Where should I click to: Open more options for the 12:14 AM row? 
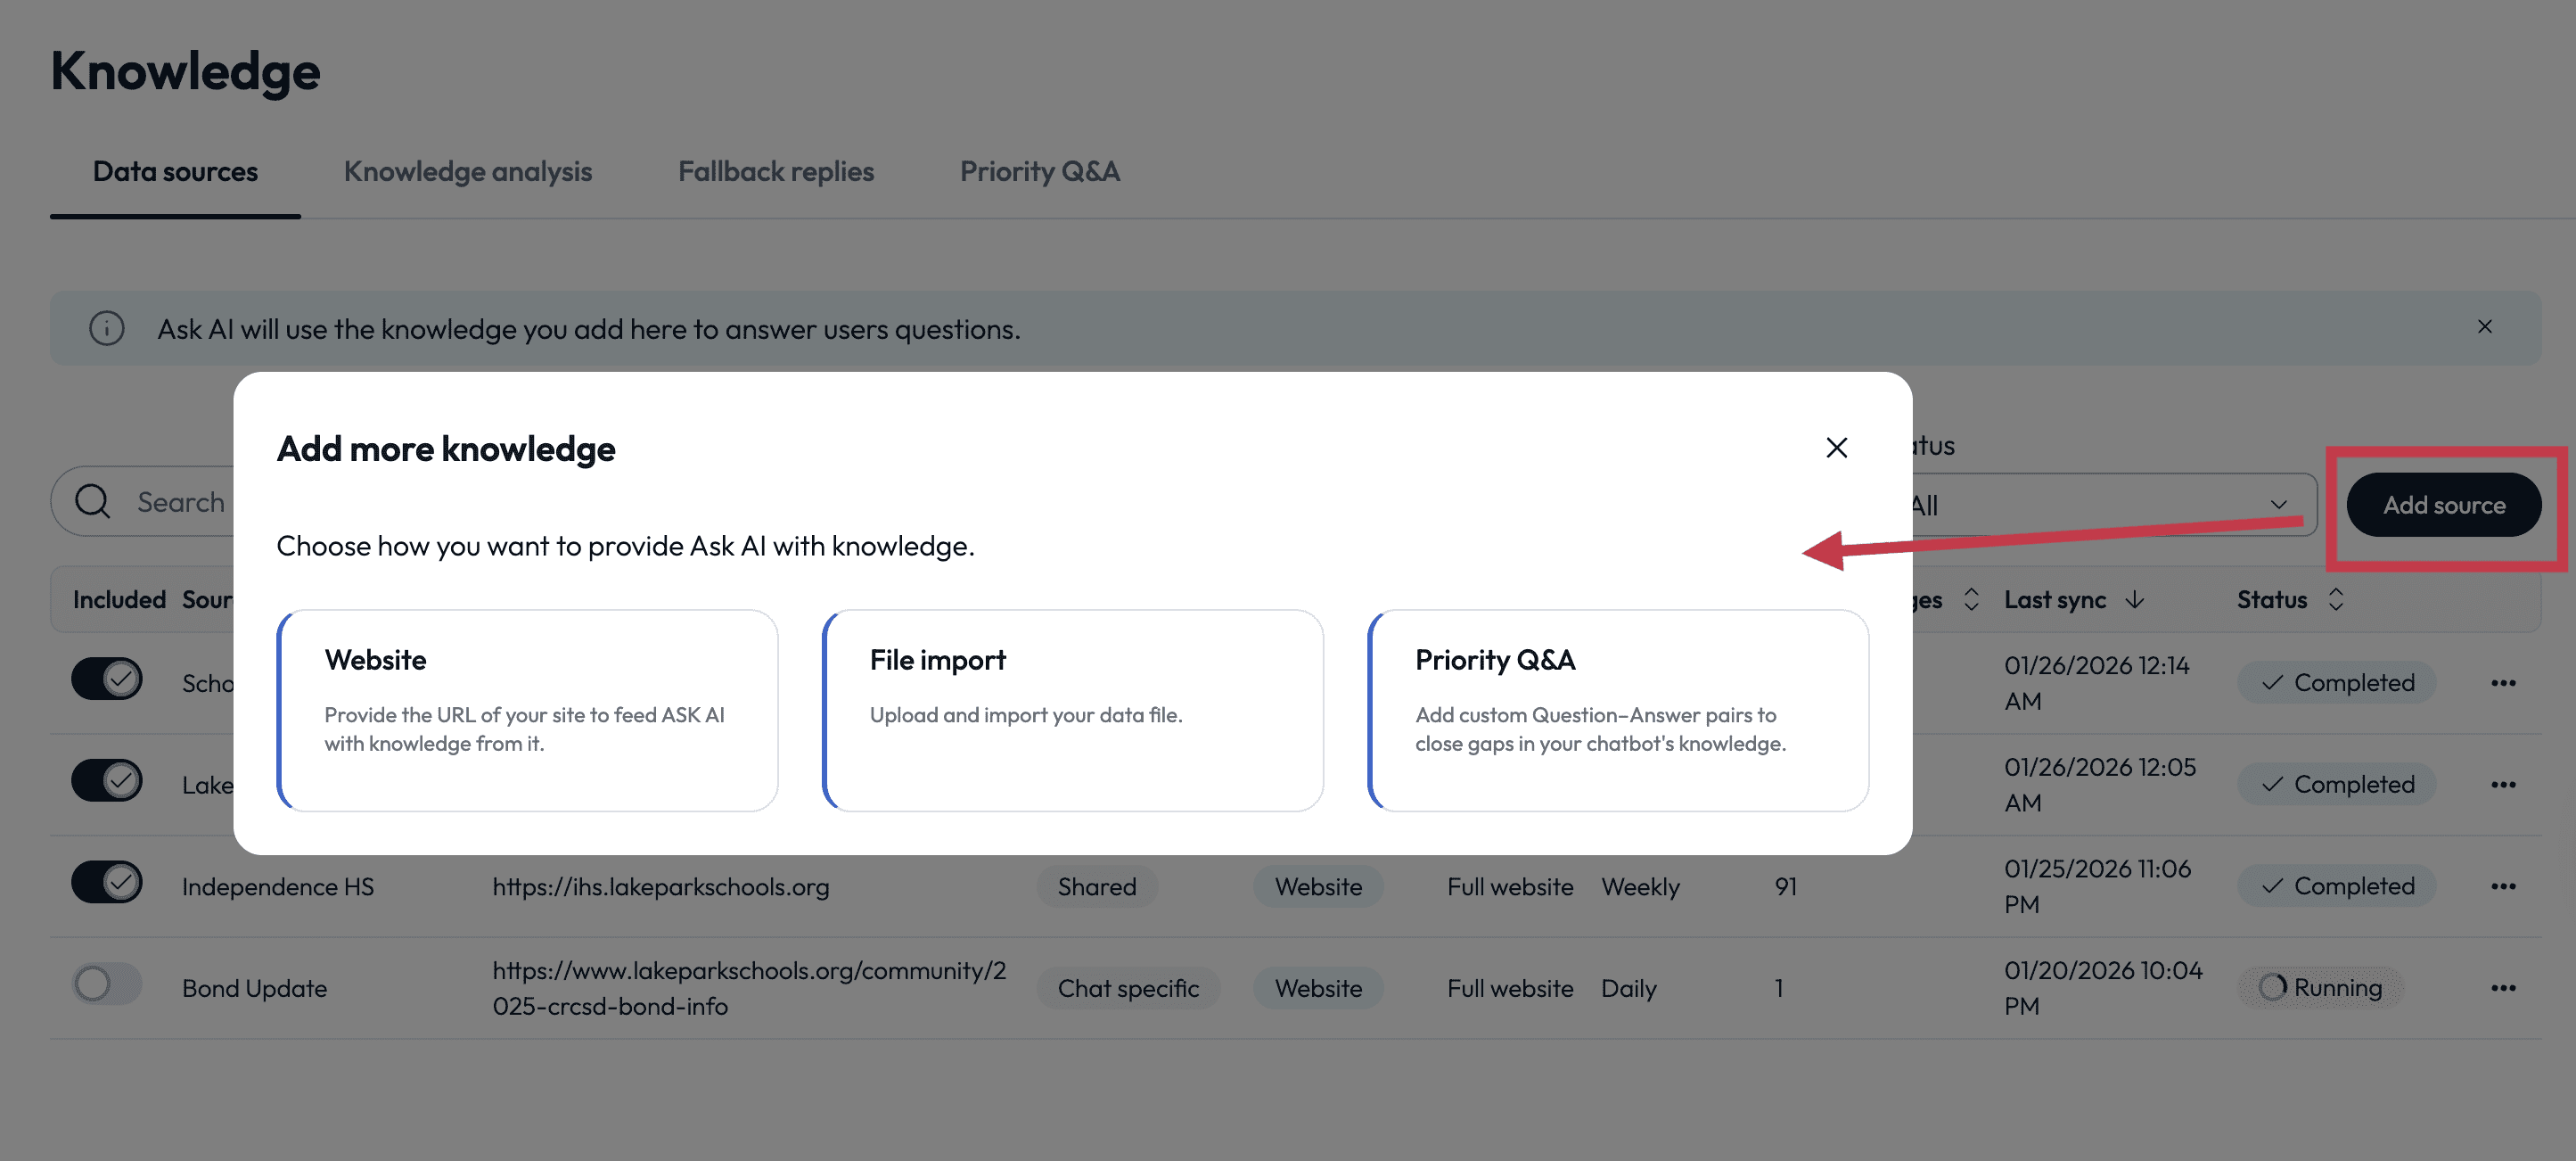pos(2503,683)
